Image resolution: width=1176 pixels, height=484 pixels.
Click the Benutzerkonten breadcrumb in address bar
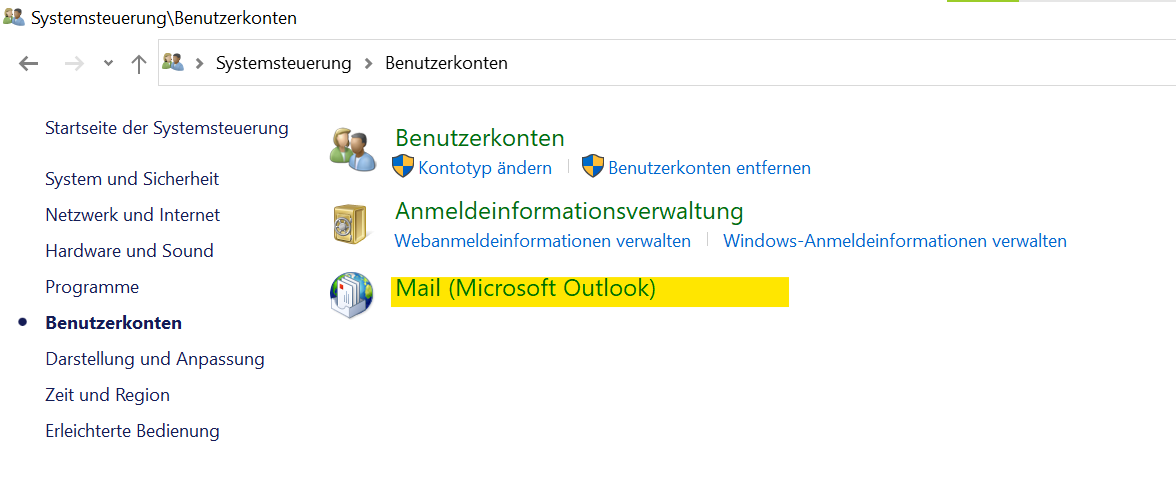(446, 63)
